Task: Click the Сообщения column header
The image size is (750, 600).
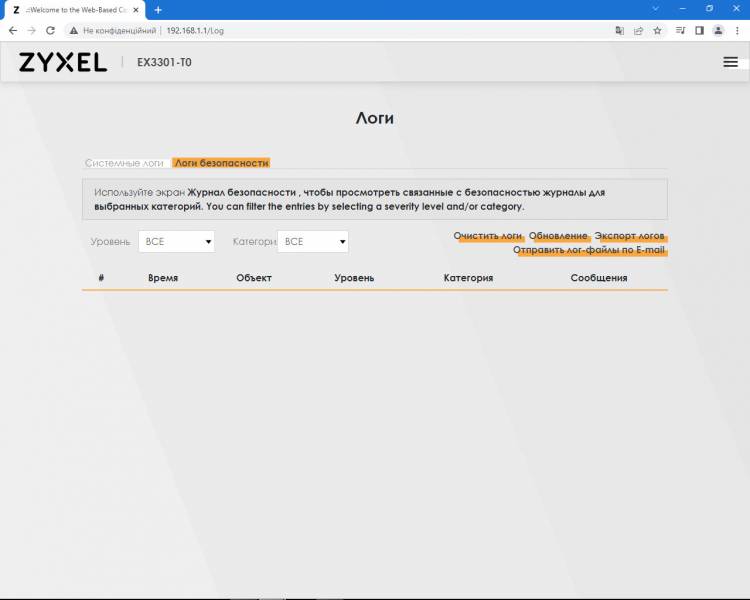Action: click(599, 278)
